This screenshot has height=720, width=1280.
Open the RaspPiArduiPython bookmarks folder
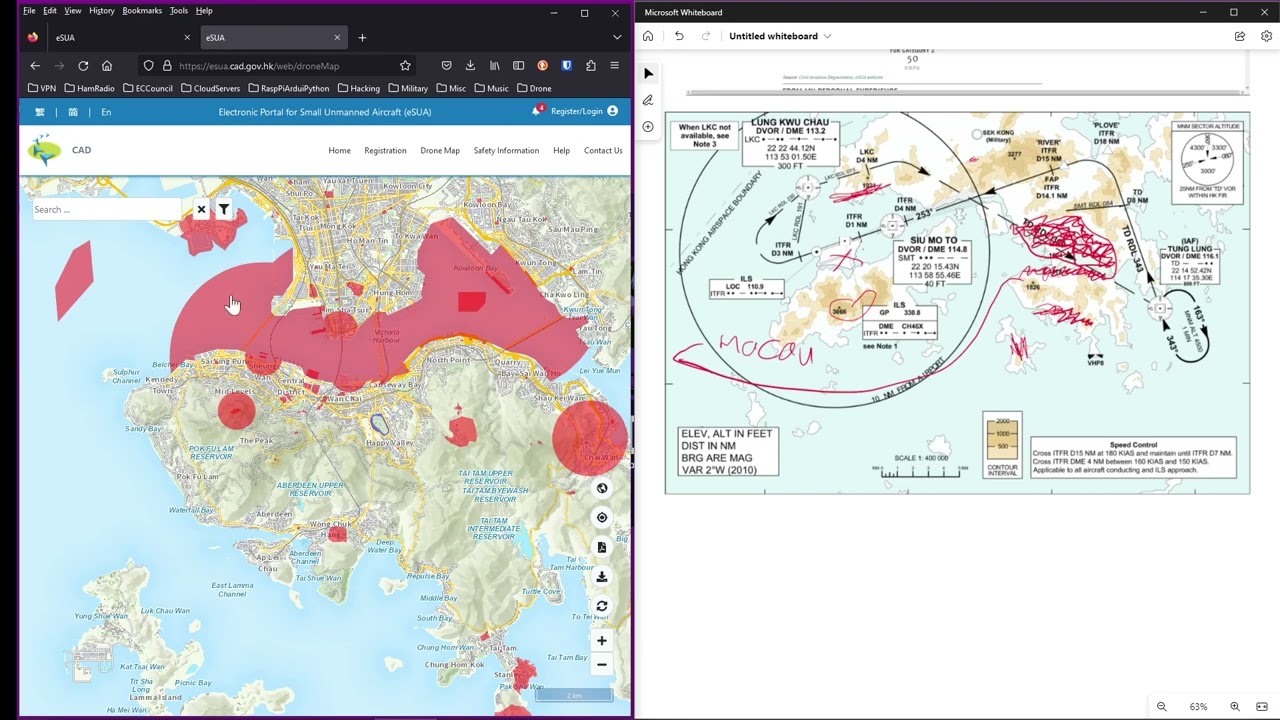point(288,88)
